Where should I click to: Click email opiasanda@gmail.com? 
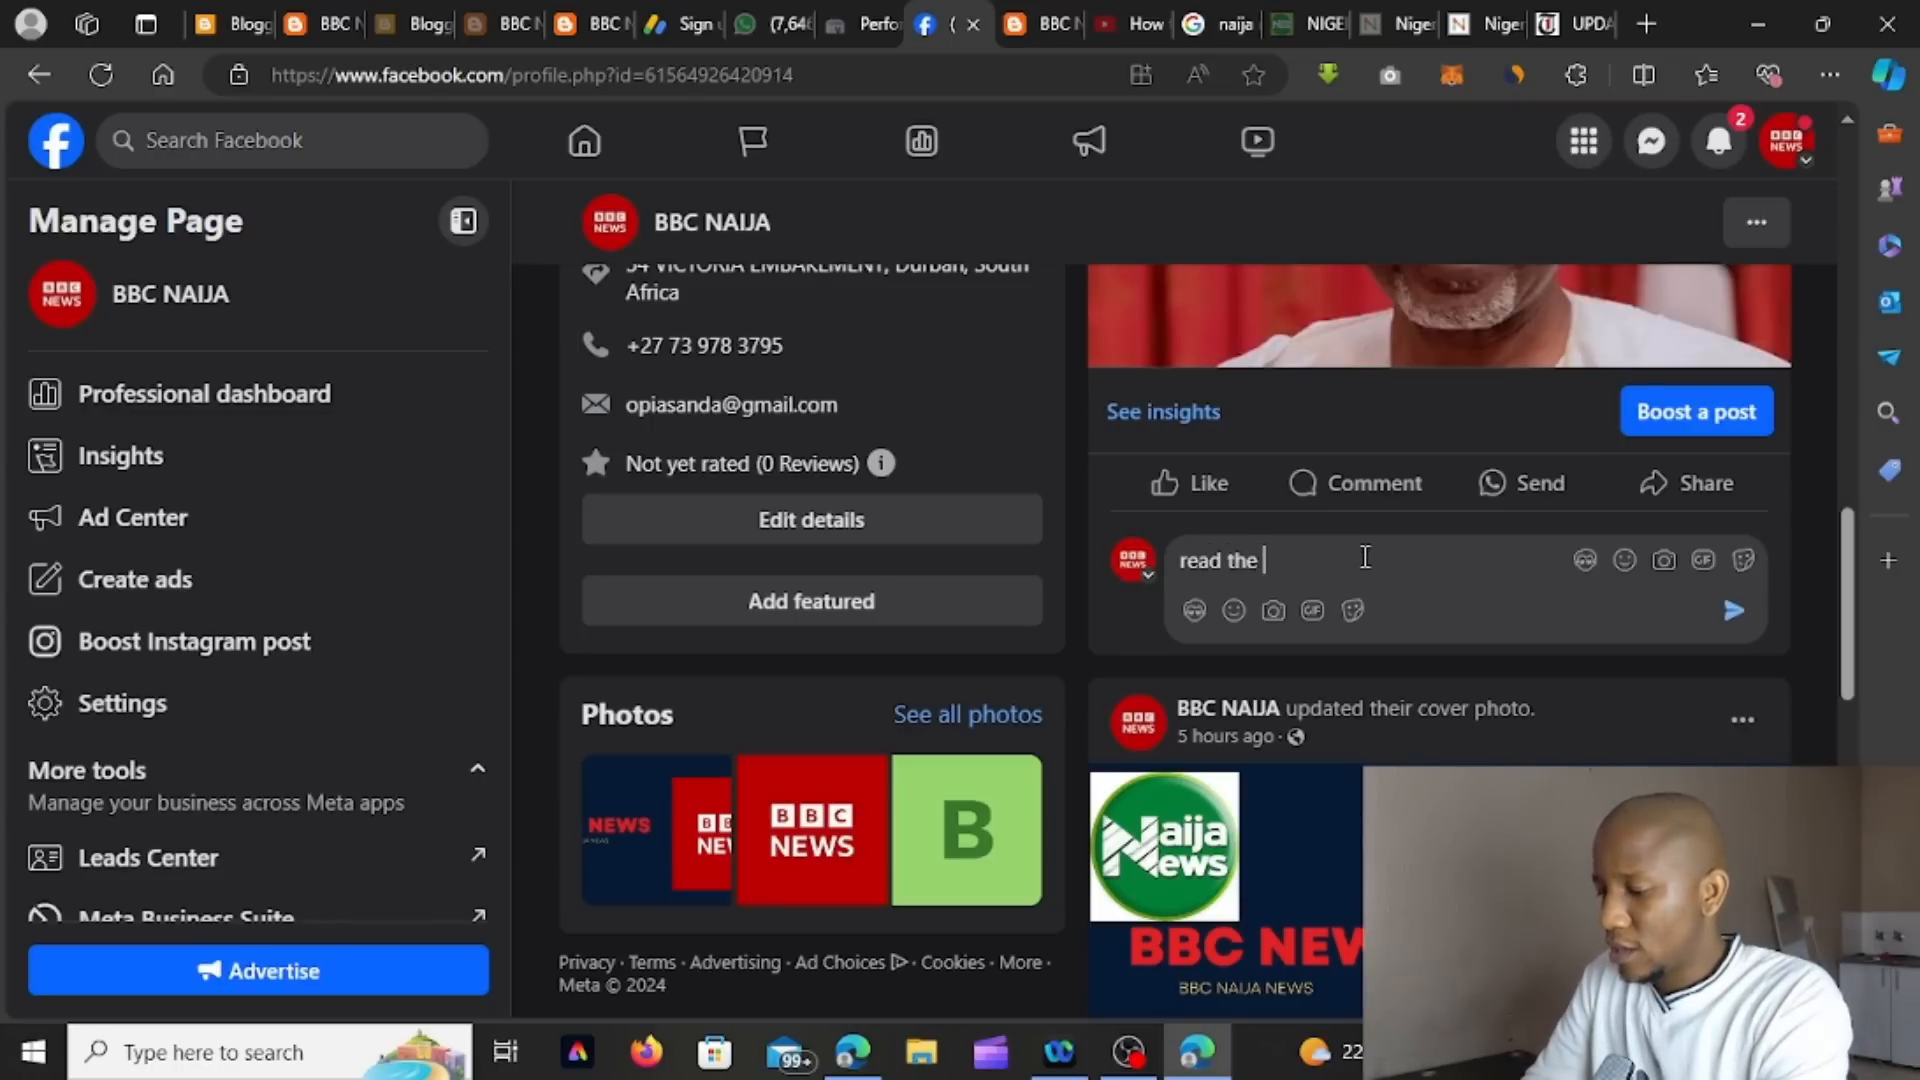[x=731, y=405]
